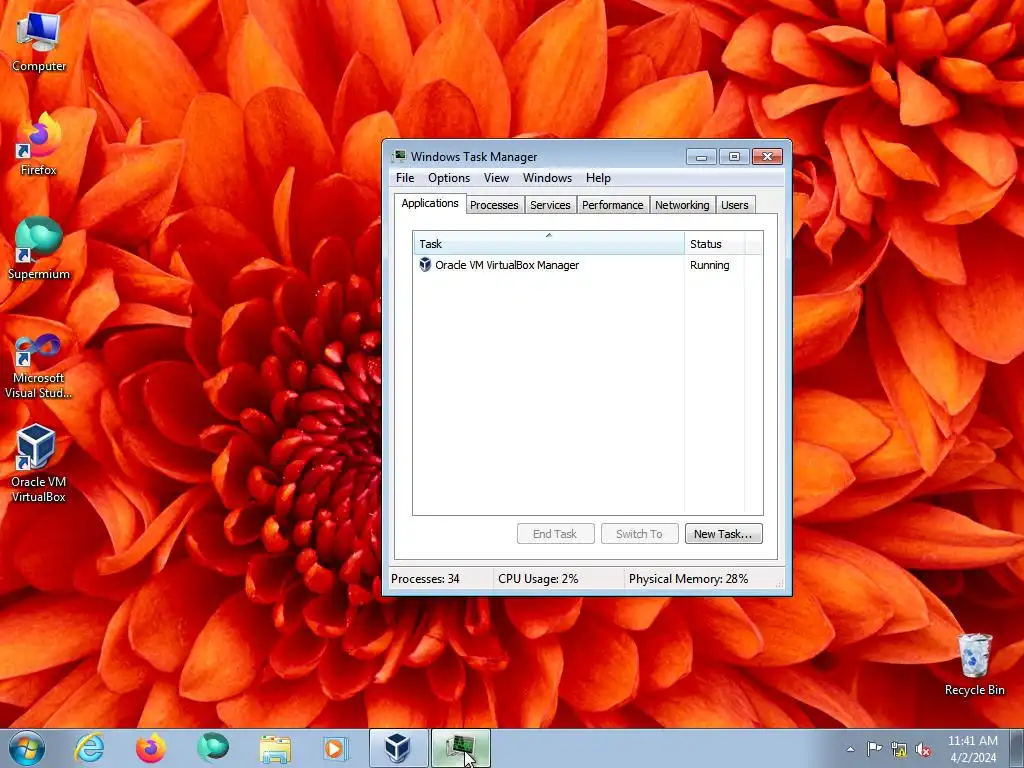Image resolution: width=1024 pixels, height=768 pixels.
Task: Switch to the Performance tab
Action: click(x=613, y=205)
